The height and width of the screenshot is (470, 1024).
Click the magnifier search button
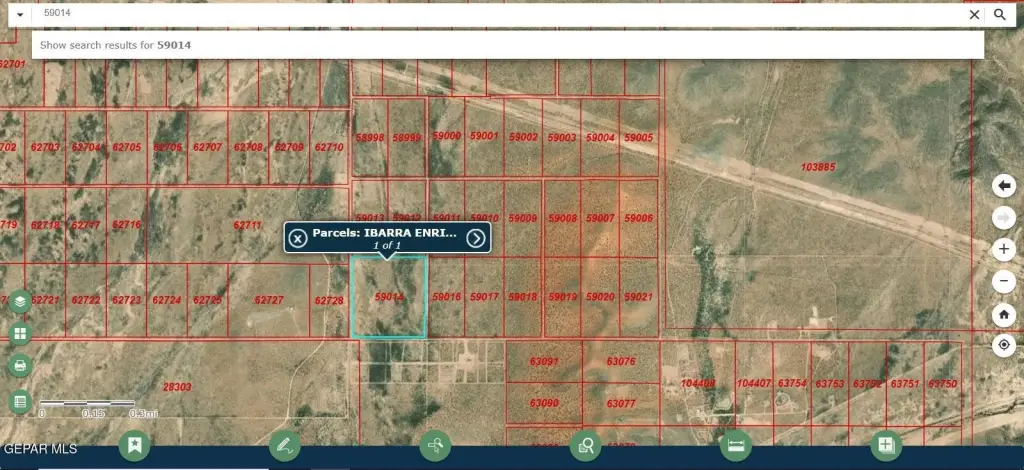[x=1000, y=15]
